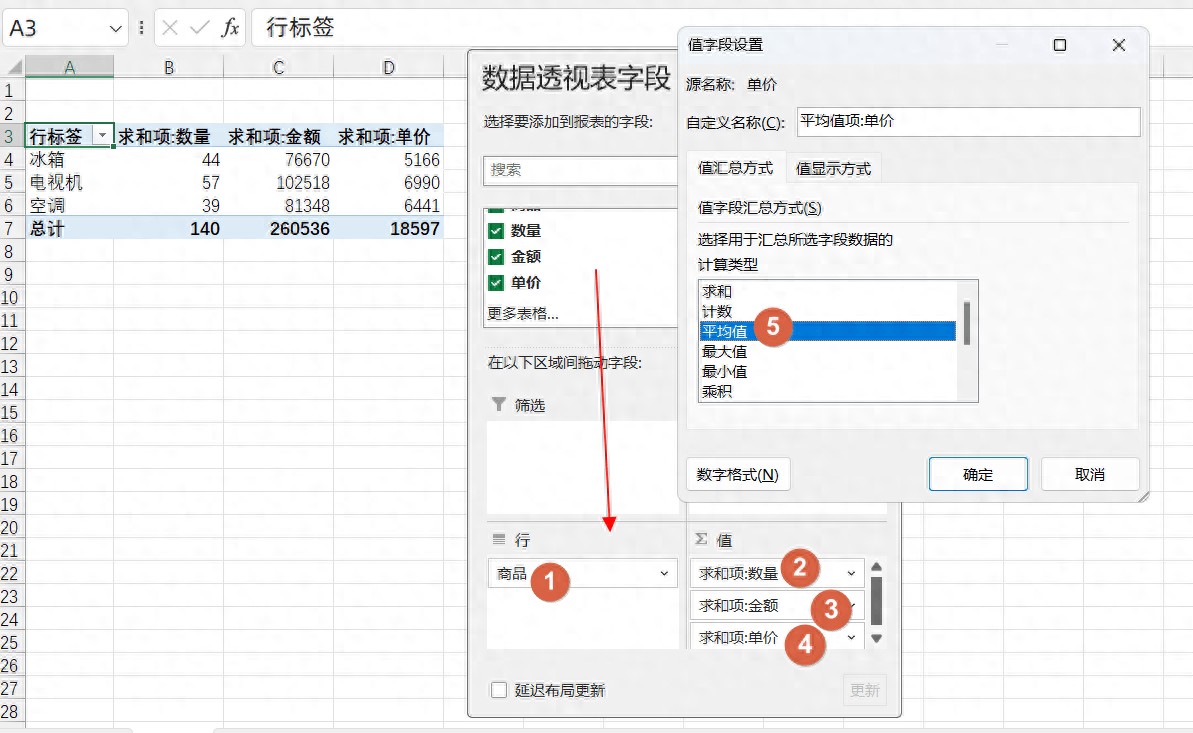Switch to the 值显示方式 tab
The width and height of the screenshot is (1193, 733).
[832, 168]
